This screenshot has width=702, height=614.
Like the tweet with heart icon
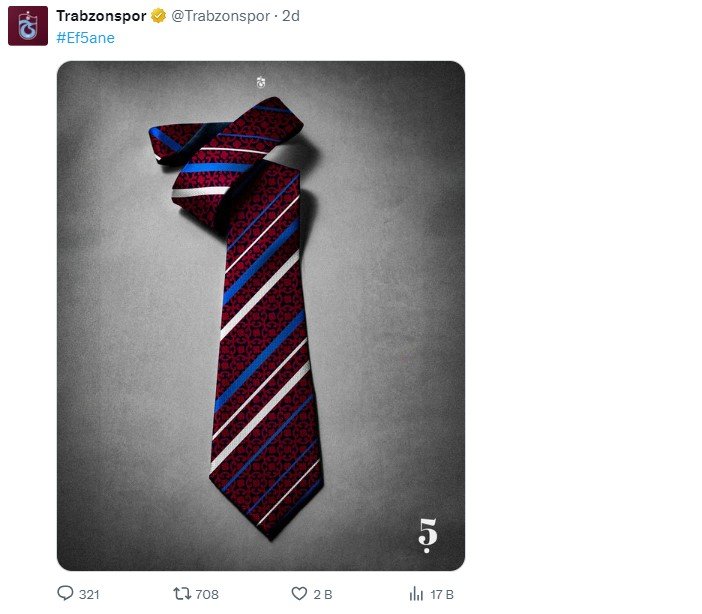[299, 594]
